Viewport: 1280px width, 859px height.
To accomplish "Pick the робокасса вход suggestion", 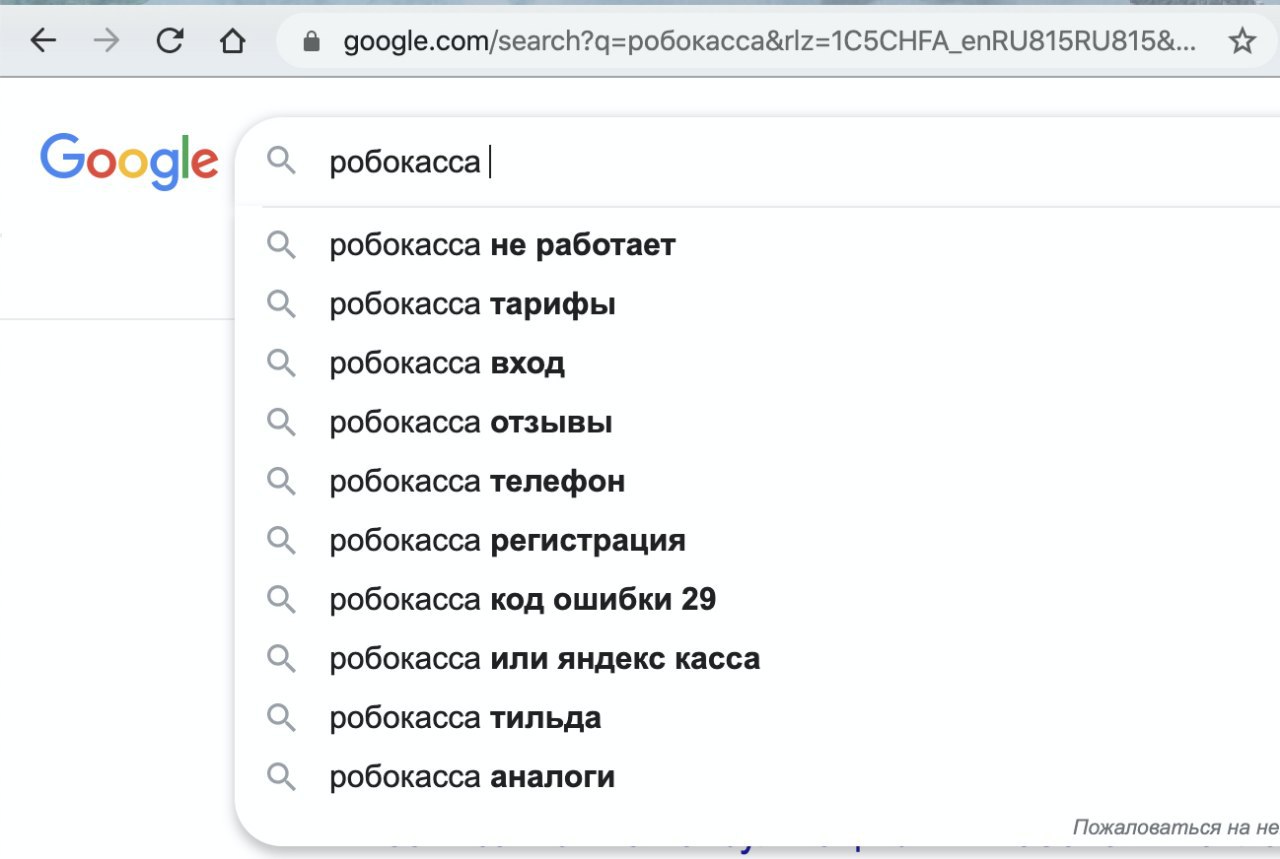I will pos(757,363).
